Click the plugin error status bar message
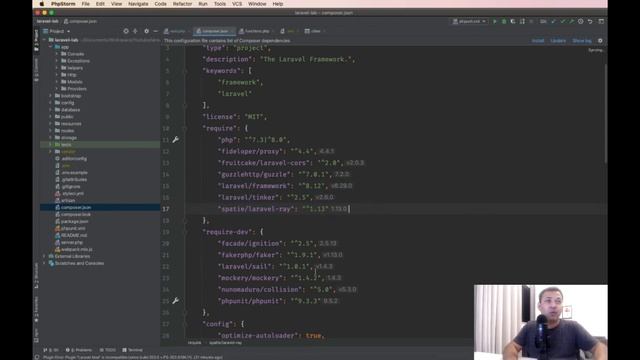Screen dimensions: 640x360 coord(133,357)
